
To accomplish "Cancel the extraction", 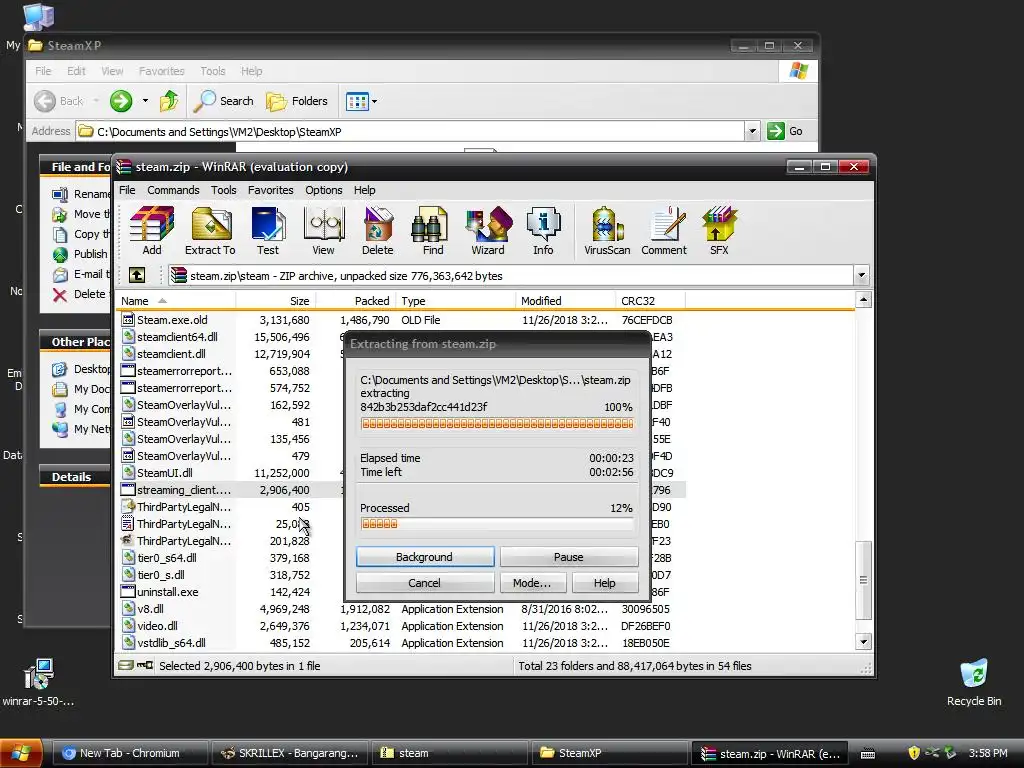I will click(x=424, y=583).
